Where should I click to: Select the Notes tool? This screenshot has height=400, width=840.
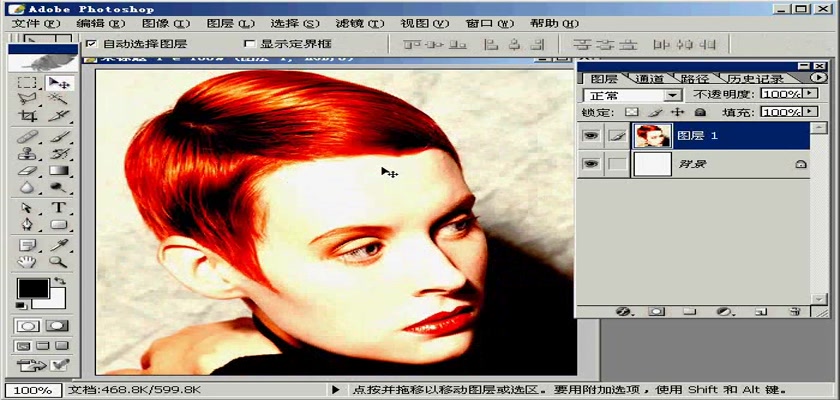point(27,245)
